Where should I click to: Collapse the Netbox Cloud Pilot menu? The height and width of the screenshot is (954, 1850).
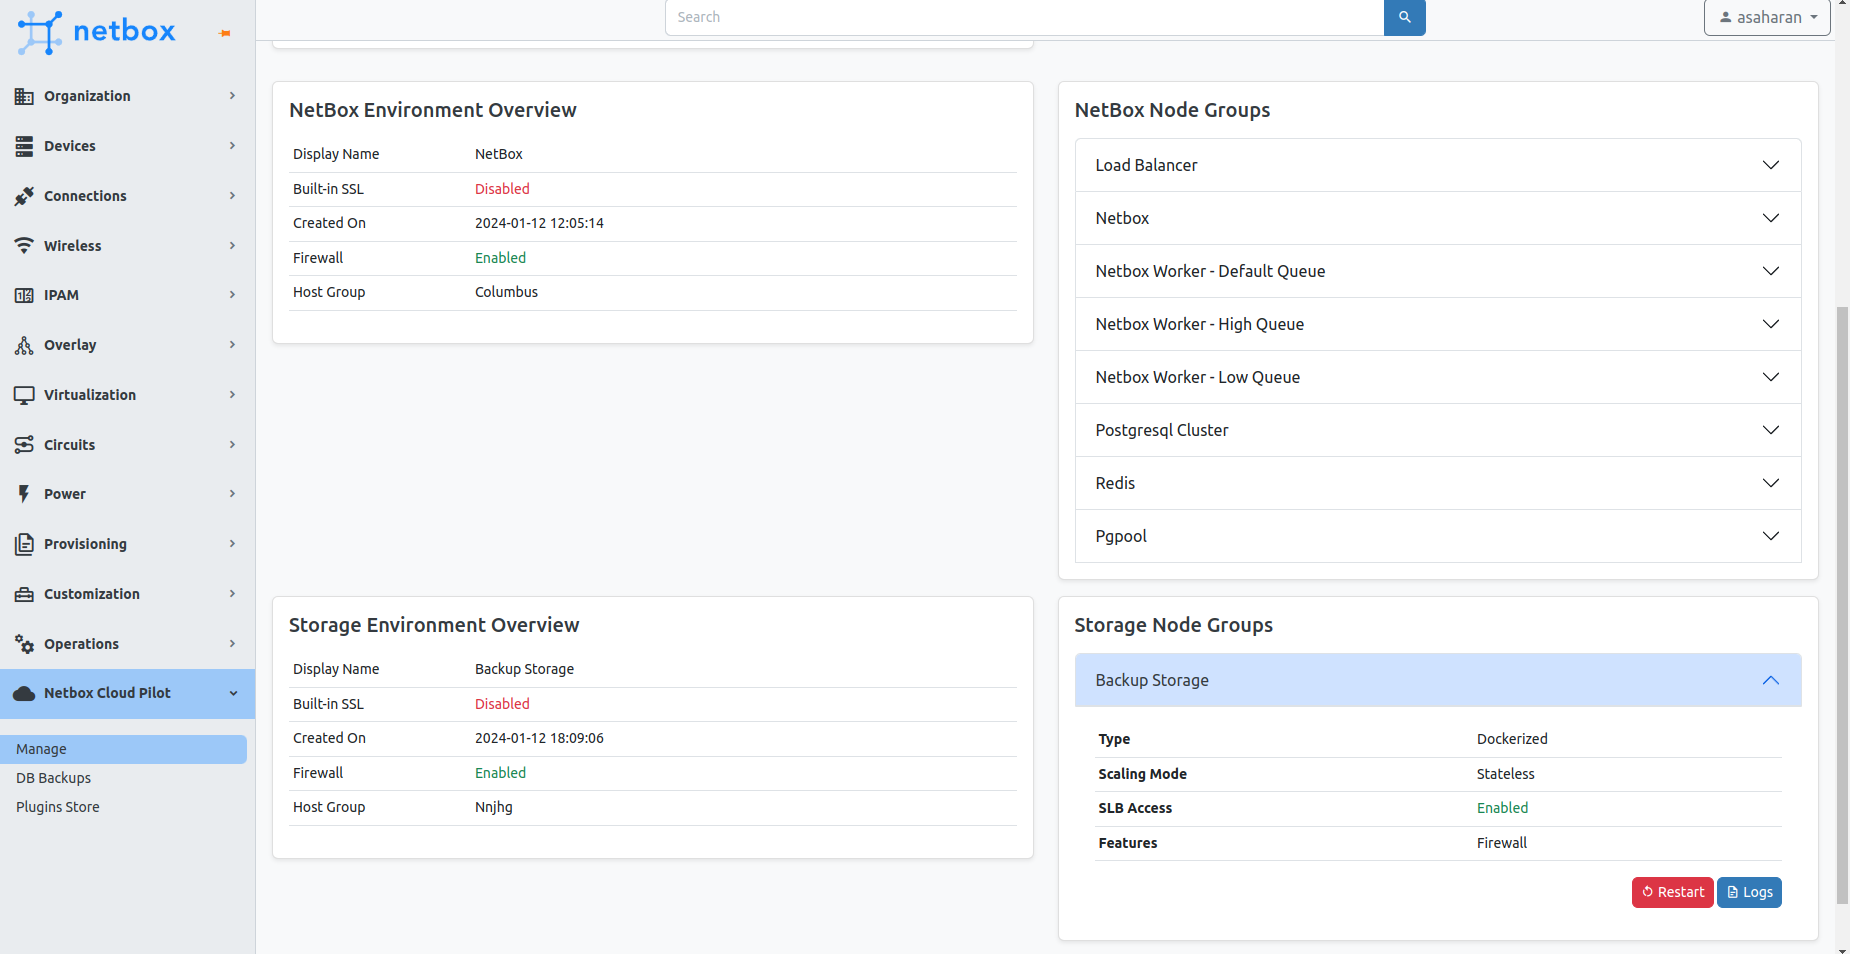pyautogui.click(x=127, y=693)
